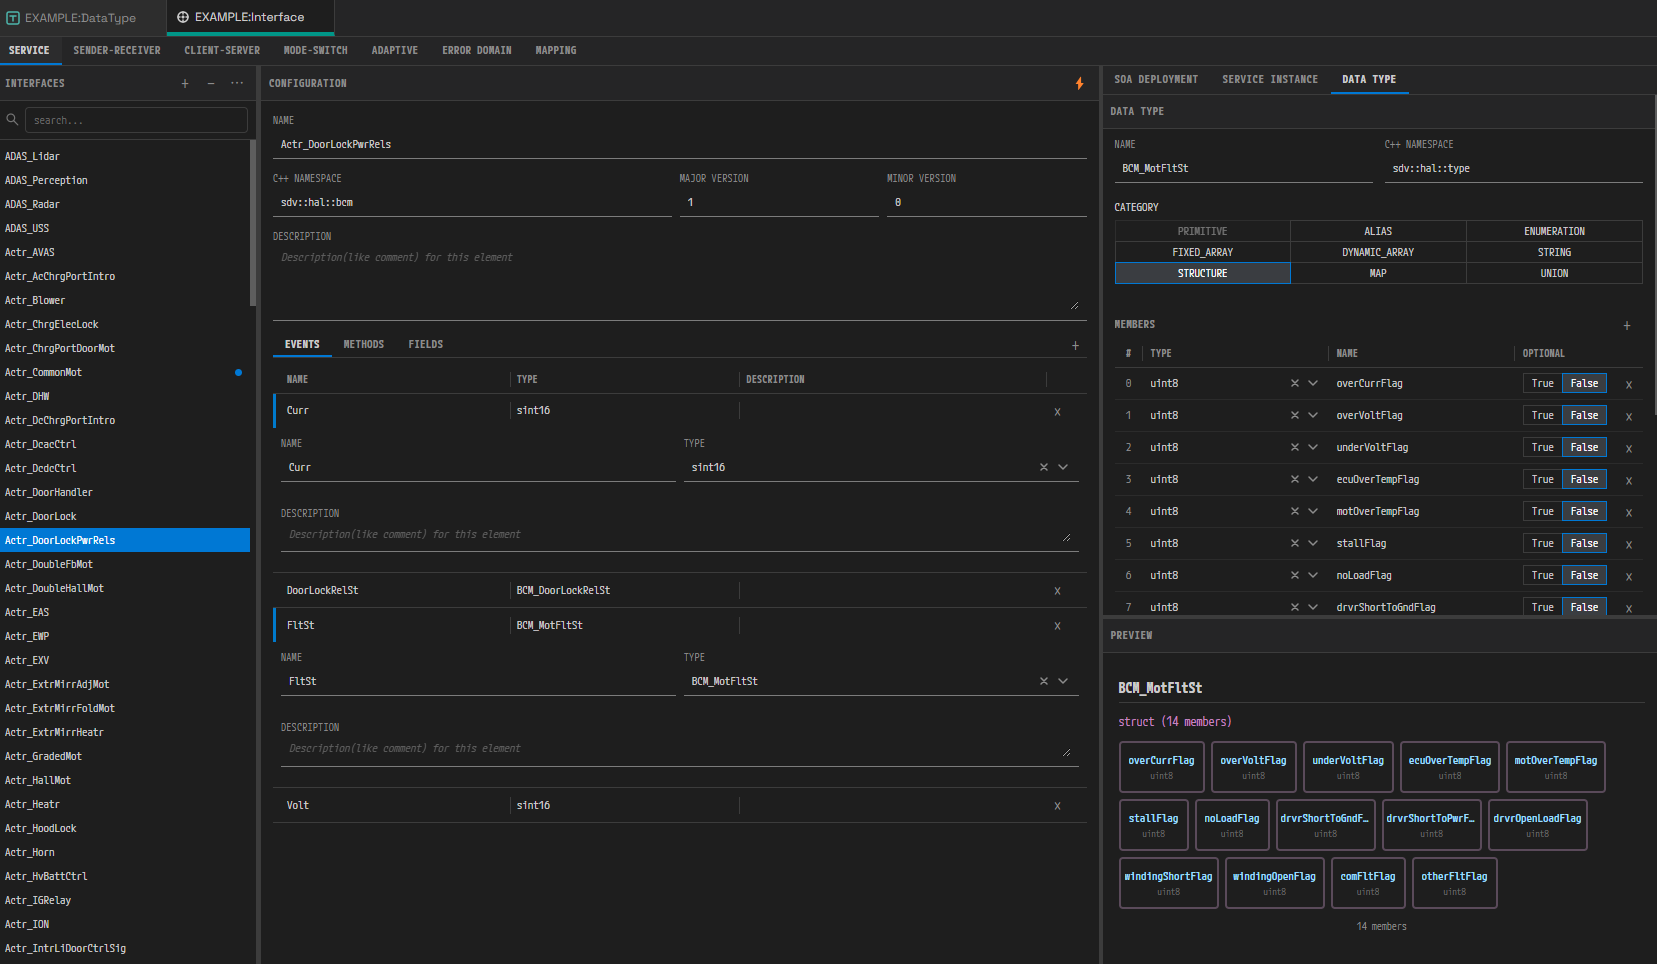Clear the uint8 type of stallFlag
The height and width of the screenshot is (964, 1657).
1295,543
